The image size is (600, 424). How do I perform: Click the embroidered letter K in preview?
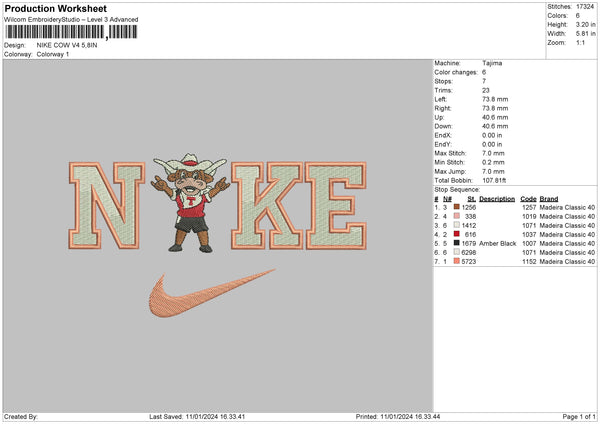click(x=267, y=205)
